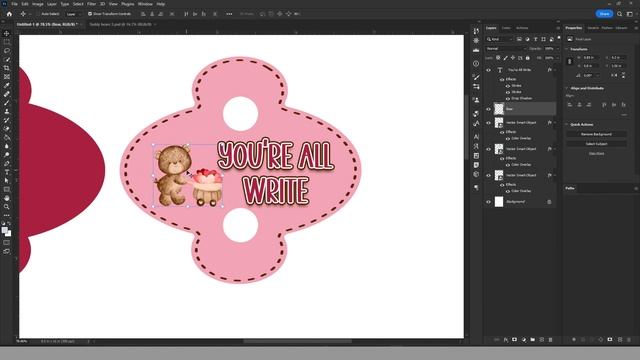Open the layer filter Kind dropdown

pos(499,39)
